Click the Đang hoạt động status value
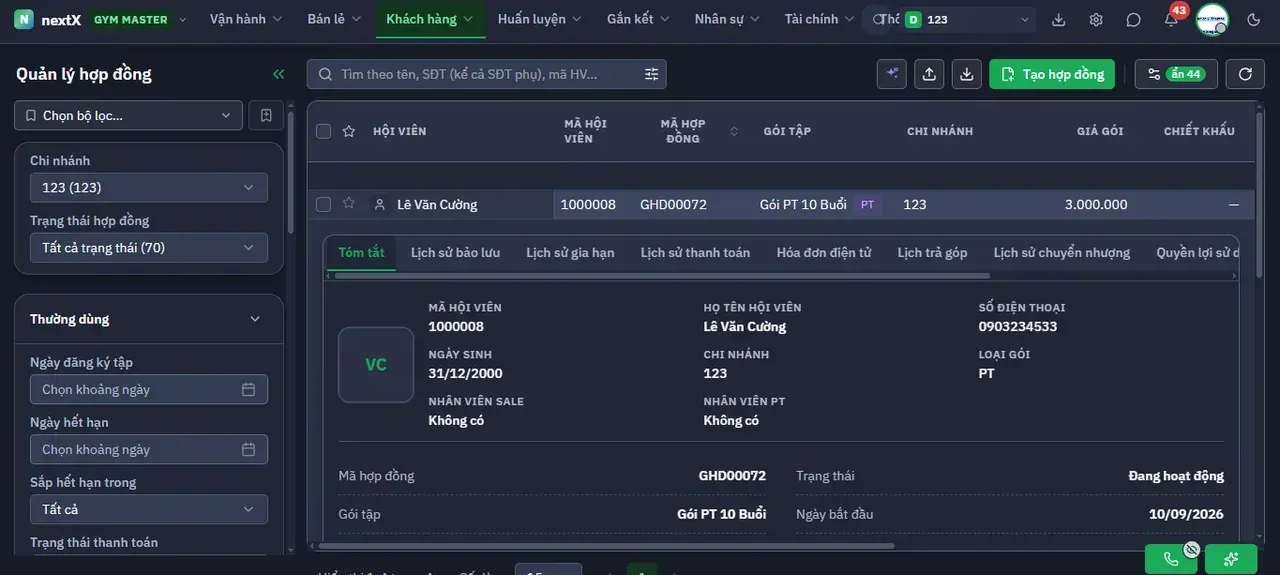 (x=1176, y=476)
